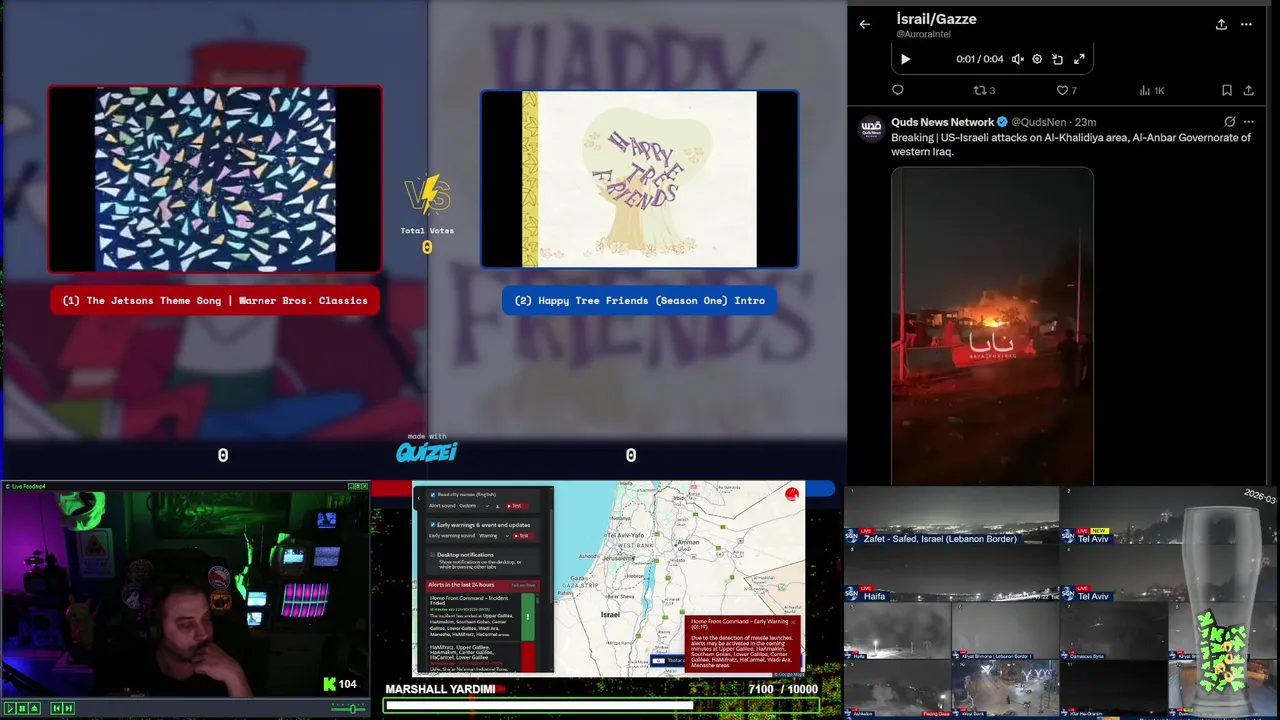Test the Early warning sound
The height and width of the screenshot is (720, 1280).
coord(523,536)
